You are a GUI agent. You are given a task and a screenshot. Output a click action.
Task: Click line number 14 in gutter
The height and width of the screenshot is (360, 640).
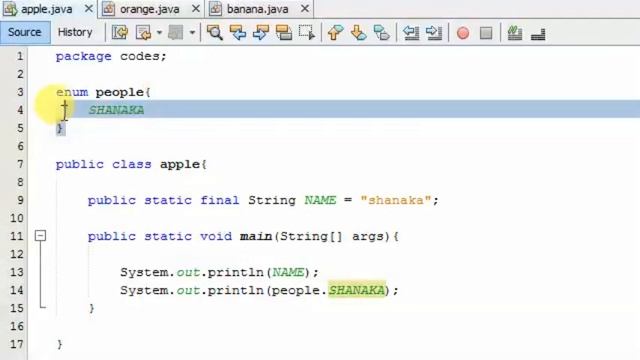[x=16, y=290]
